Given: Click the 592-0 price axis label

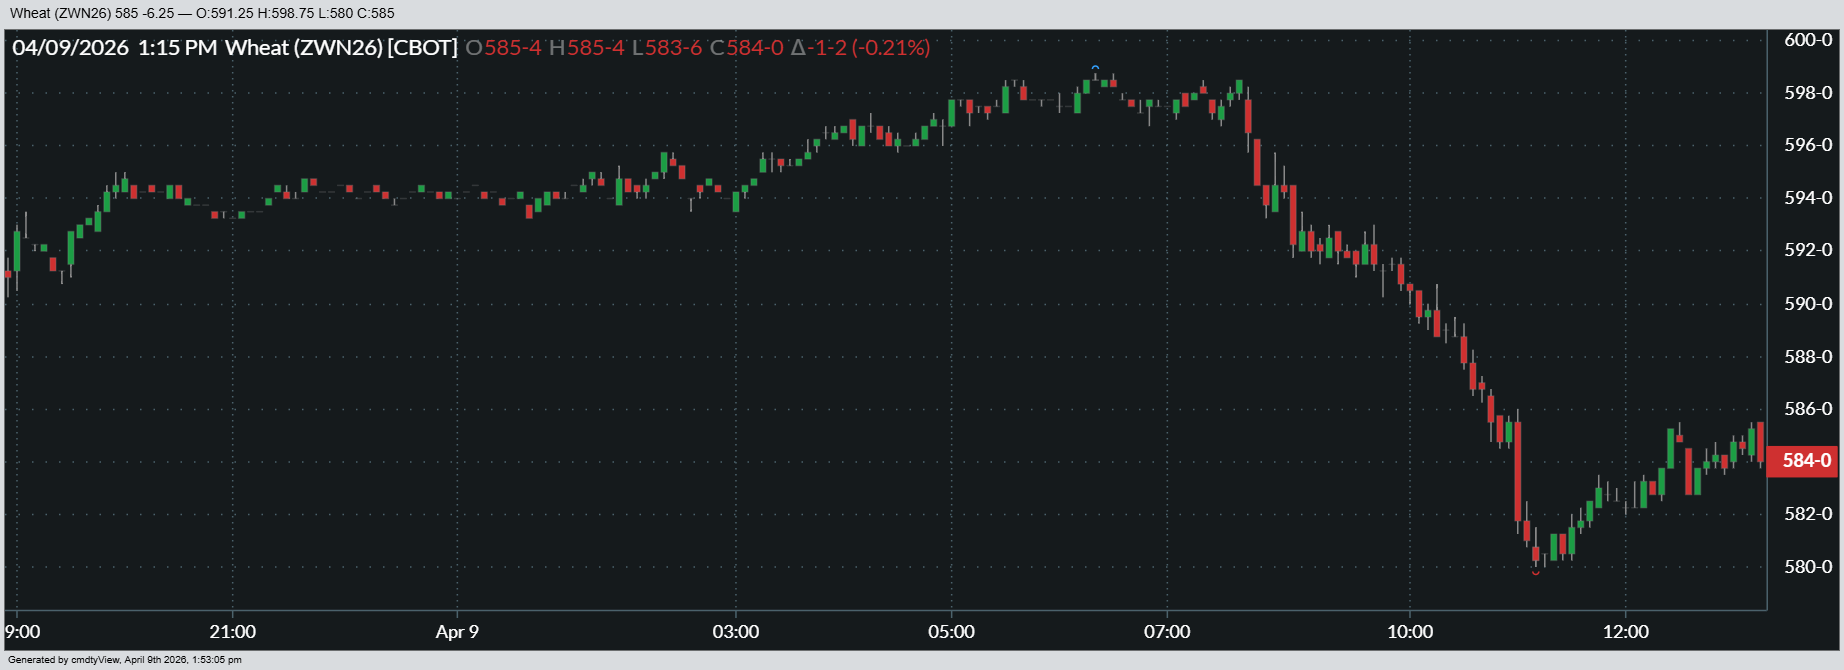Looking at the screenshot, I should [x=1808, y=250].
